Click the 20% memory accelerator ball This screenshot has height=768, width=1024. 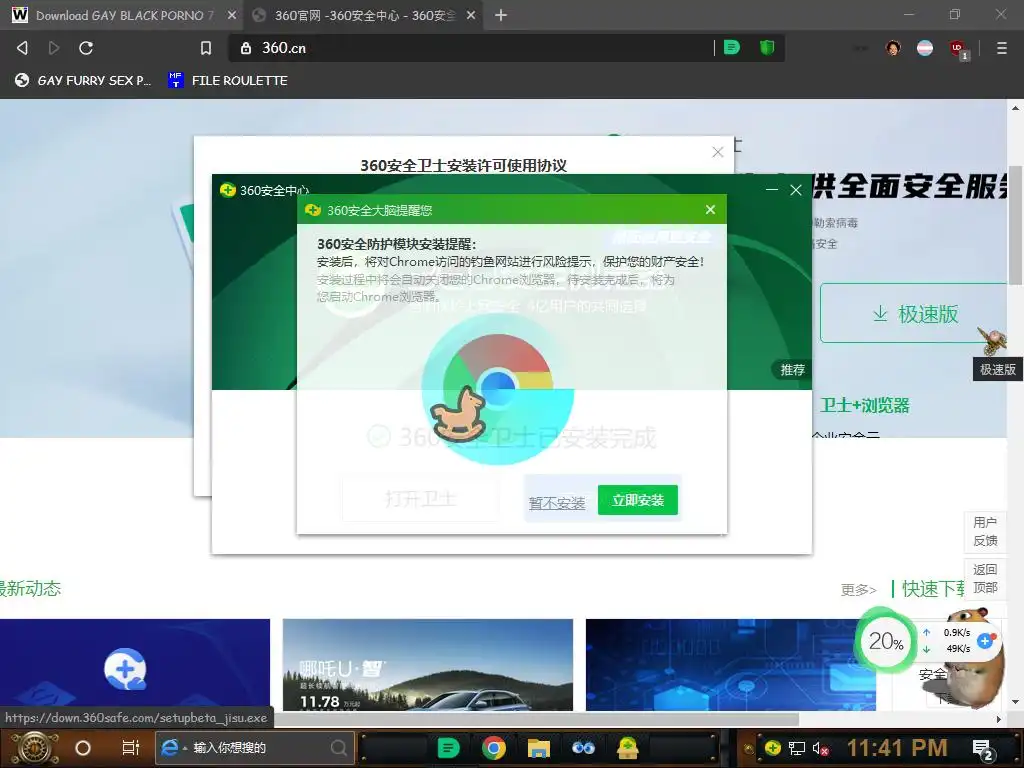tap(886, 641)
